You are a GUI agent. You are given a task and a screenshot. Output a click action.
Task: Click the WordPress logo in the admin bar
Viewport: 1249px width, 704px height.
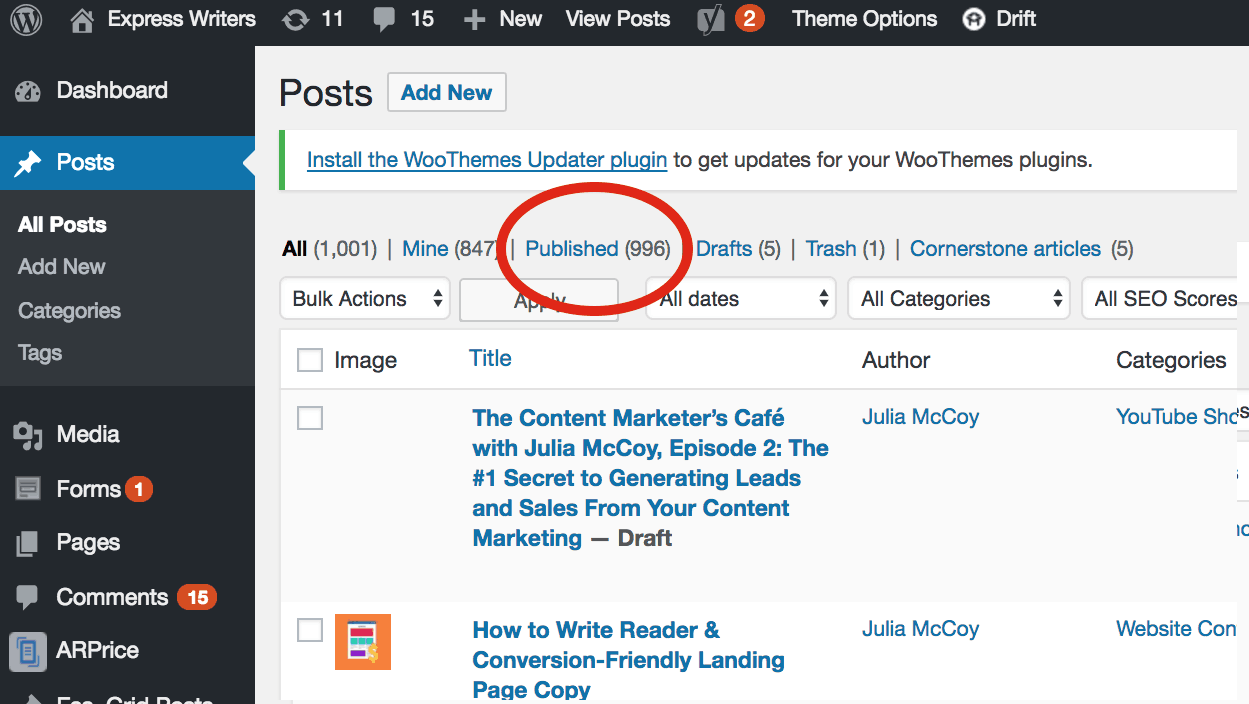pyautogui.click(x=25, y=18)
